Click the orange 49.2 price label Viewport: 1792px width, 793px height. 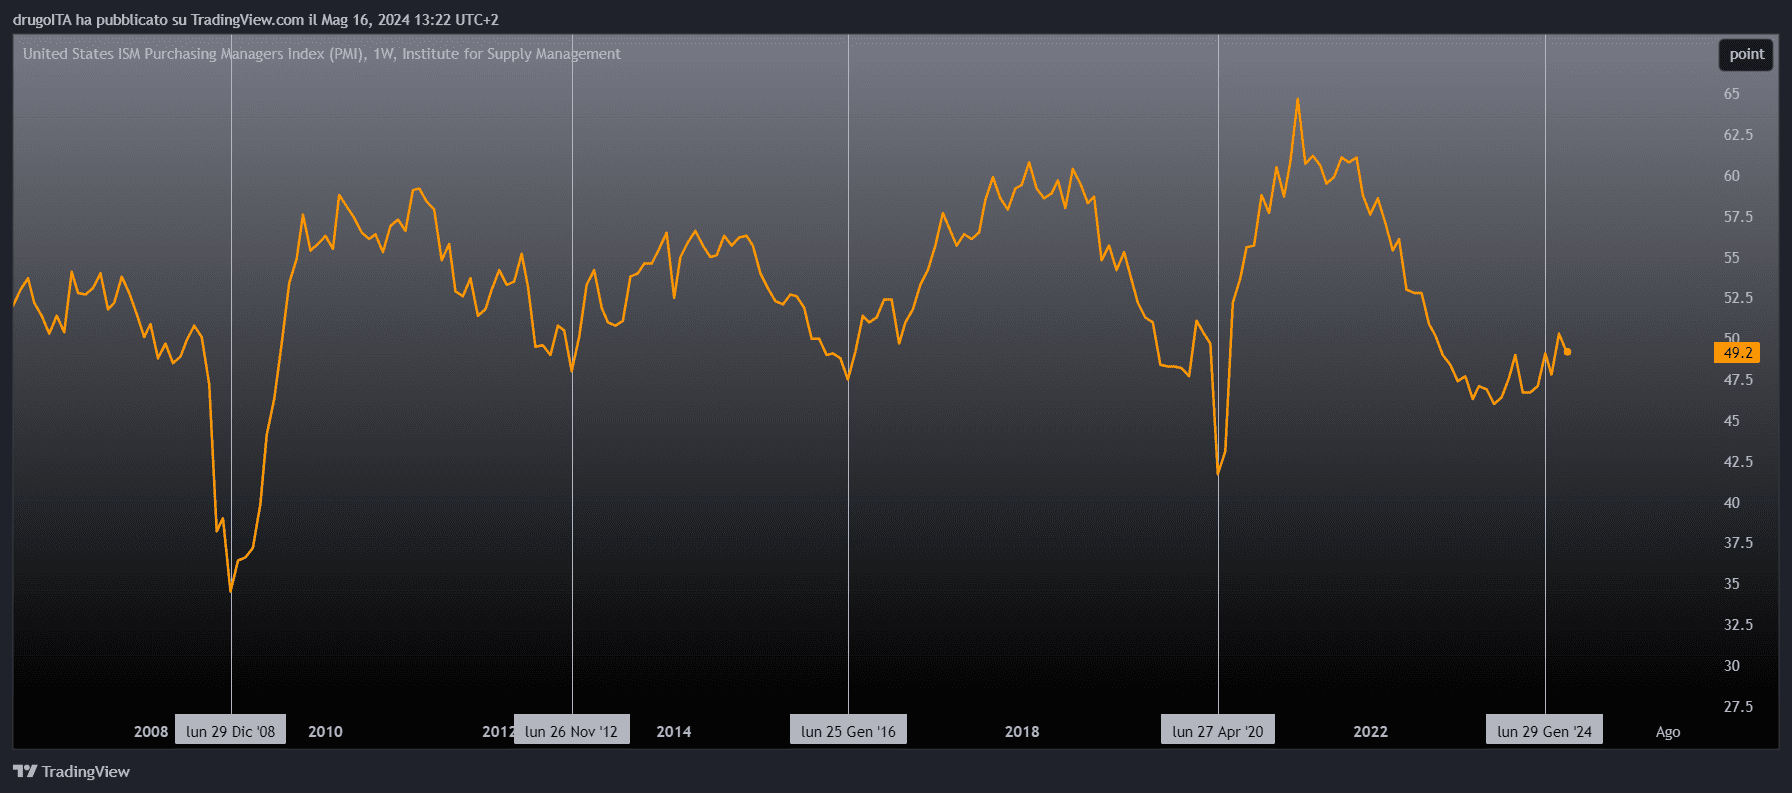(1737, 353)
